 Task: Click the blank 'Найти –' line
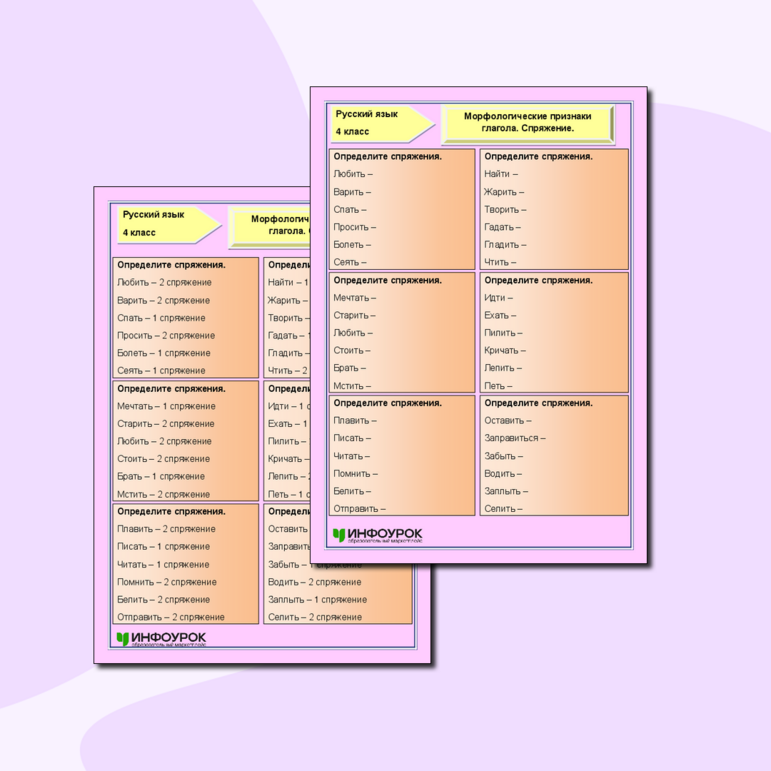click(501, 174)
